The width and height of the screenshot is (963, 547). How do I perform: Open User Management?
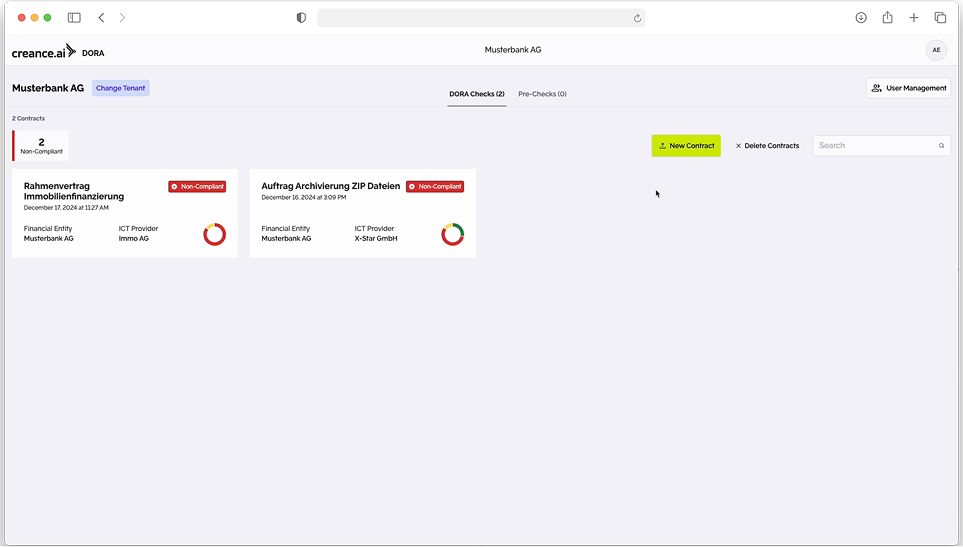coord(908,88)
